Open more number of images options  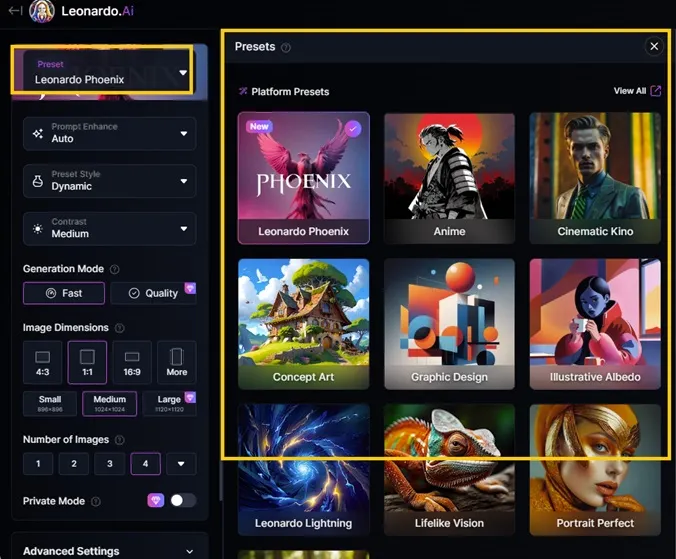[181, 463]
